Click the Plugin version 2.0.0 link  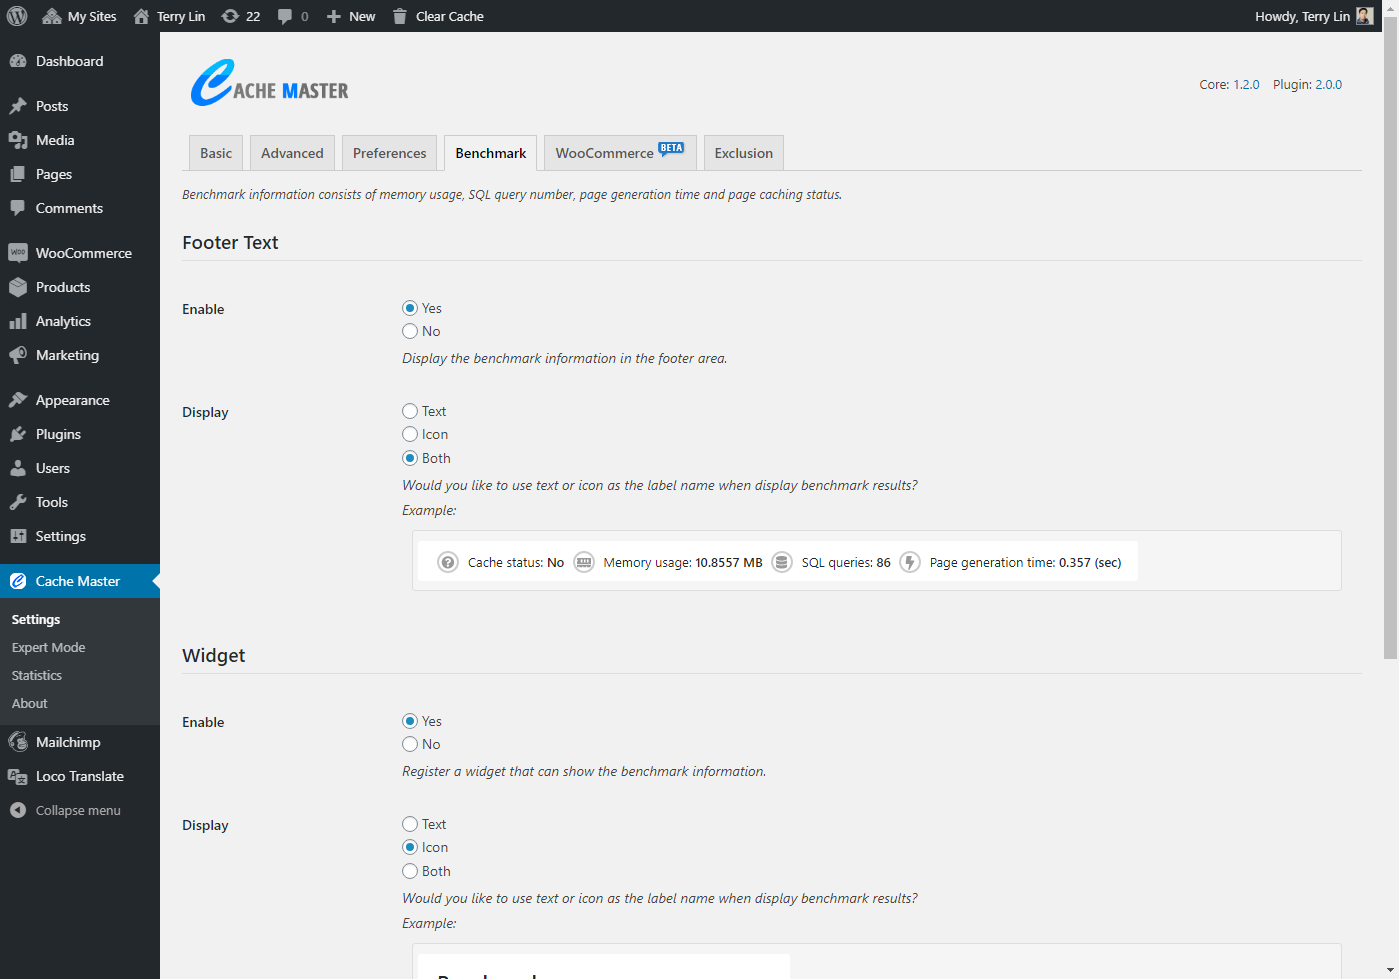[1328, 85]
